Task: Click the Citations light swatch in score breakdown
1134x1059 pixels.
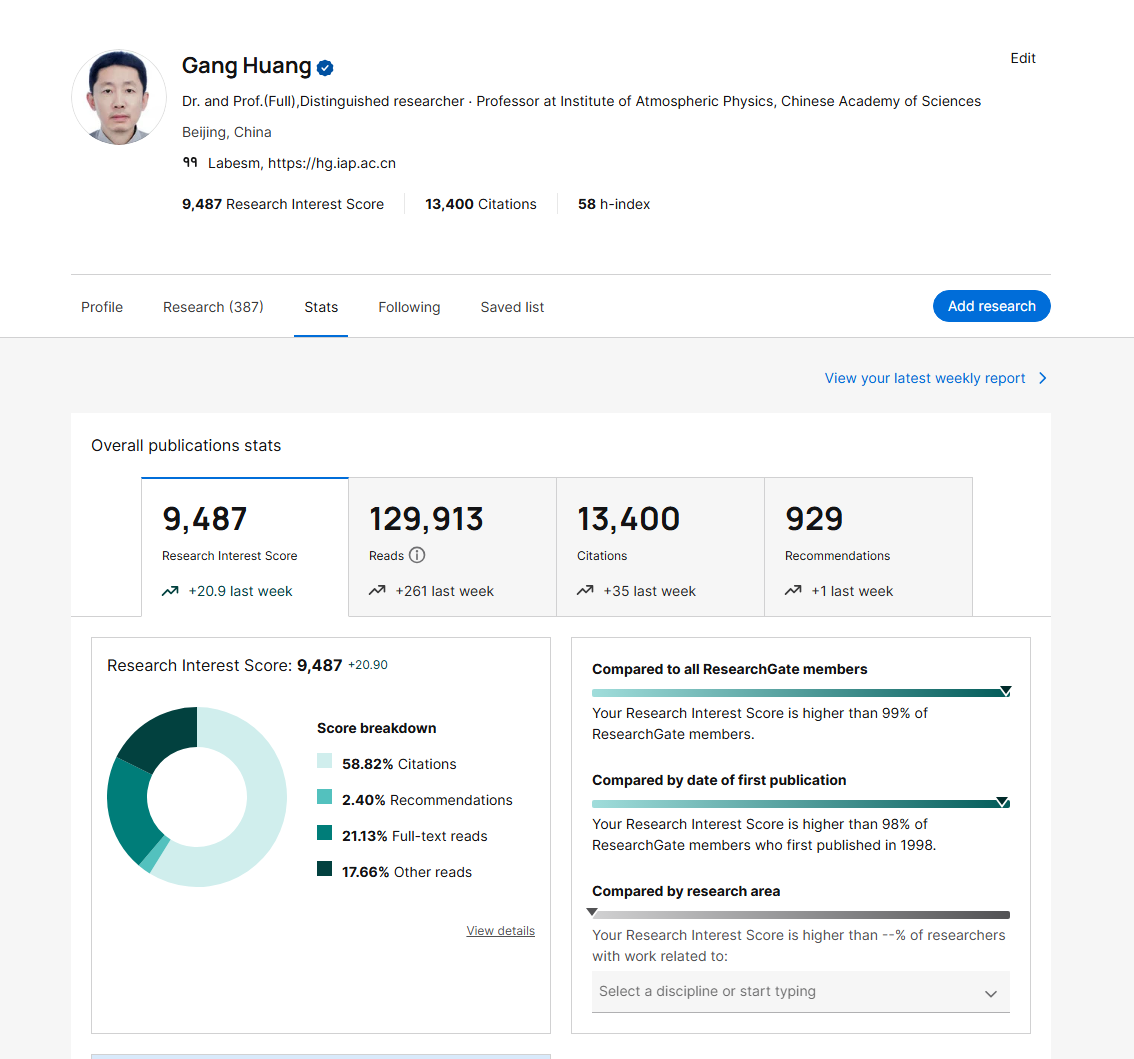Action: 325,761
